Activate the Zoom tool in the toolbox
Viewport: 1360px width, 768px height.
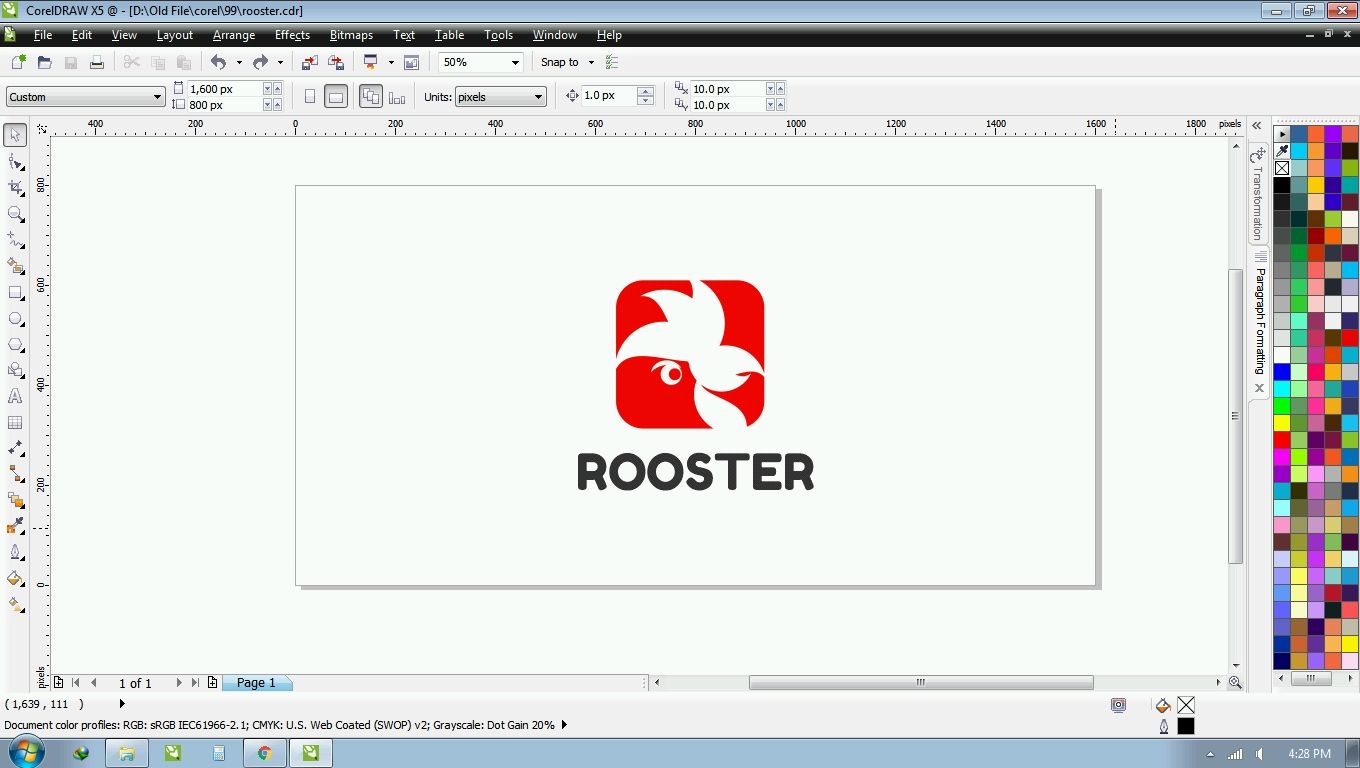coord(15,214)
